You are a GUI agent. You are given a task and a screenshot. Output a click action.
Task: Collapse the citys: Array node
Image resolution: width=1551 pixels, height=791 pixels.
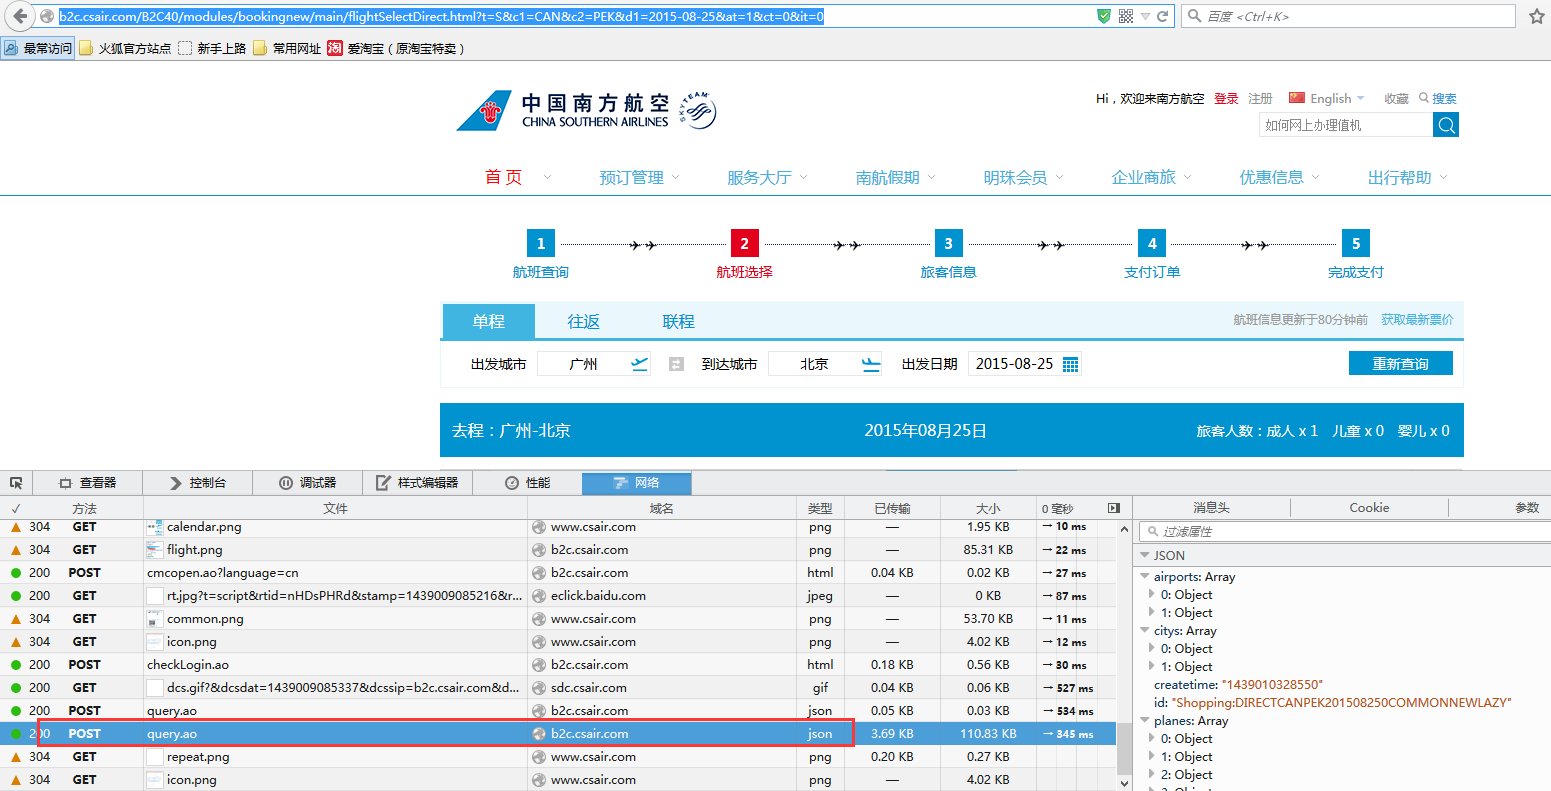pos(1145,631)
